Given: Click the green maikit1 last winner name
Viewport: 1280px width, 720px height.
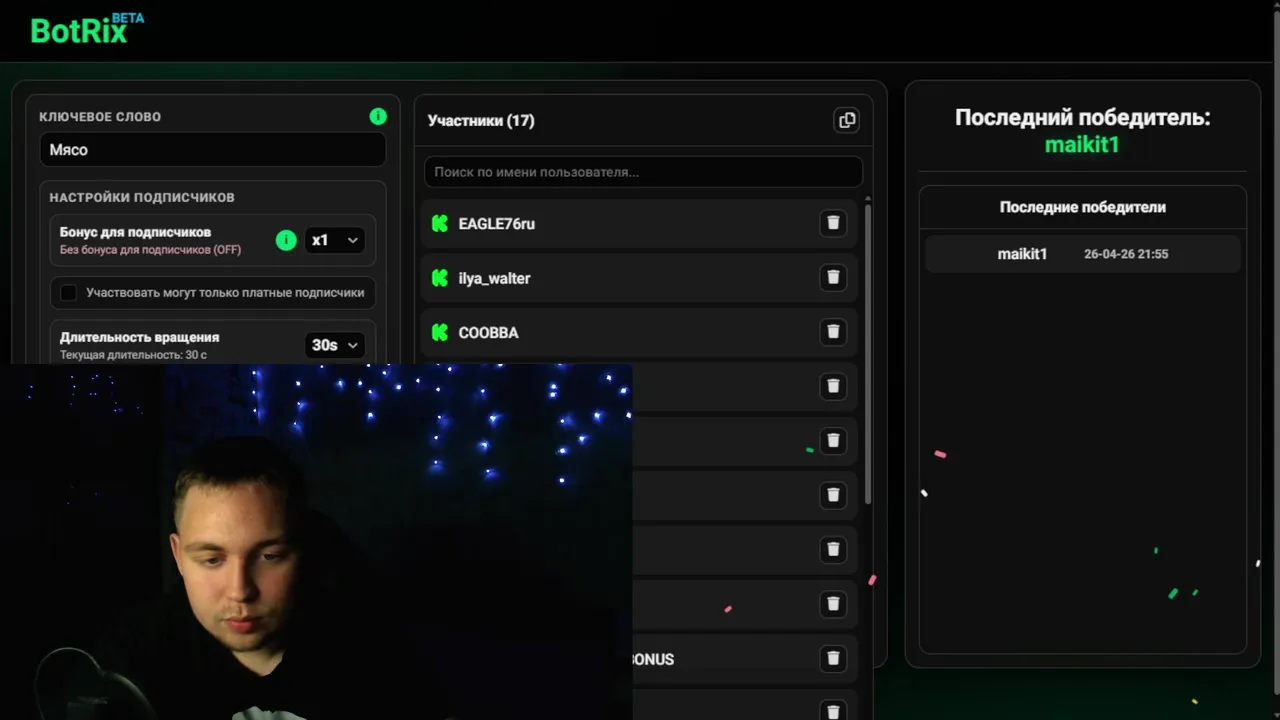Looking at the screenshot, I should point(1082,145).
